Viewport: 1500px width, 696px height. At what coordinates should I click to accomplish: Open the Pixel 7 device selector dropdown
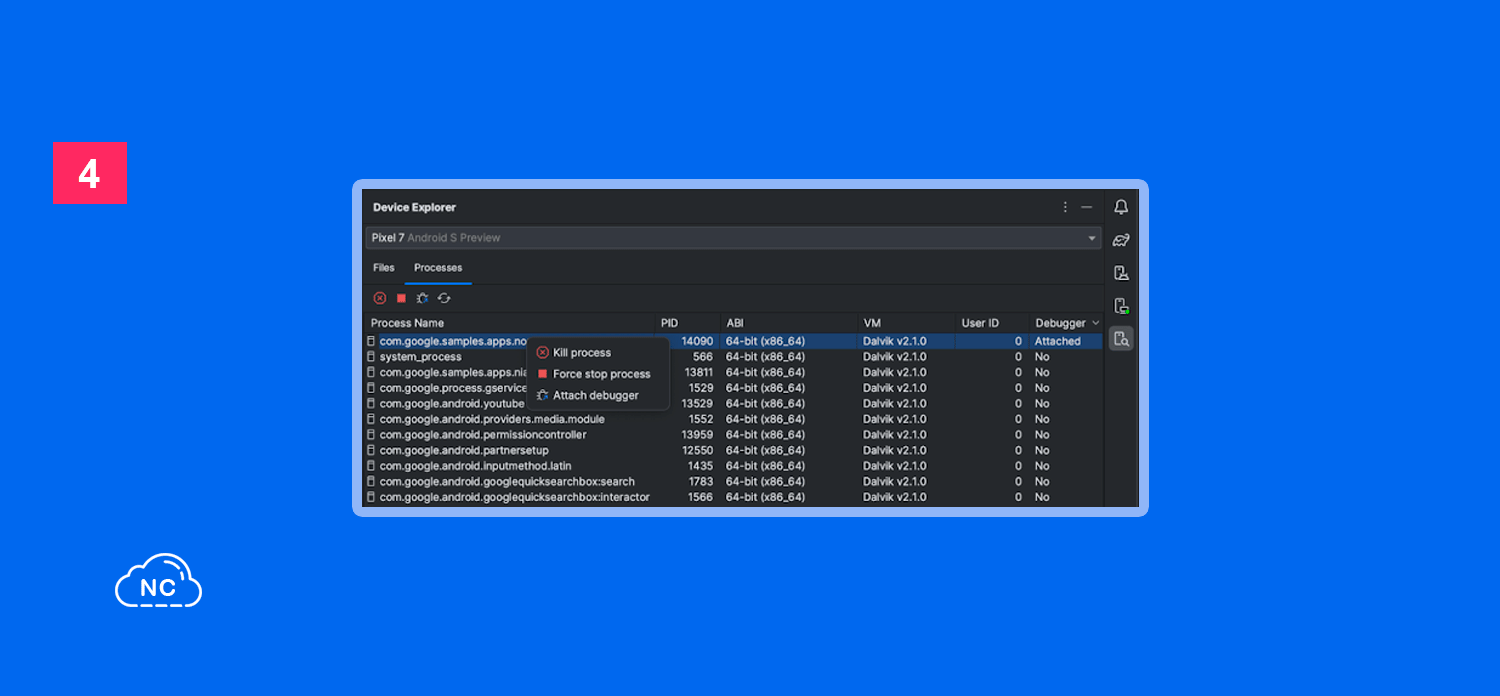click(x=733, y=238)
